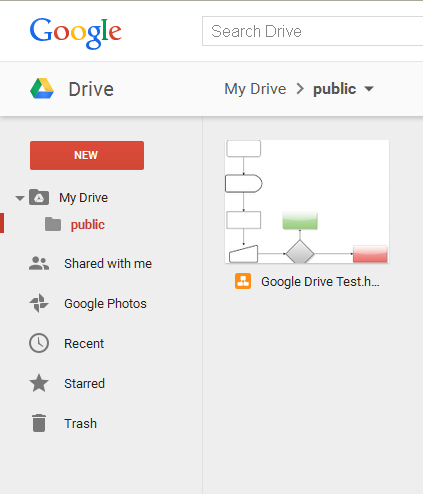423x494 pixels.
Task: Go to My Drive in the breadcrumb
Action: pos(255,89)
